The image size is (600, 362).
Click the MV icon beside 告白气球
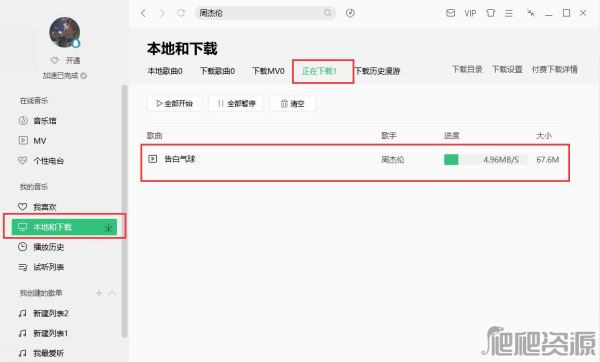pyautogui.click(x=153, y=159)
